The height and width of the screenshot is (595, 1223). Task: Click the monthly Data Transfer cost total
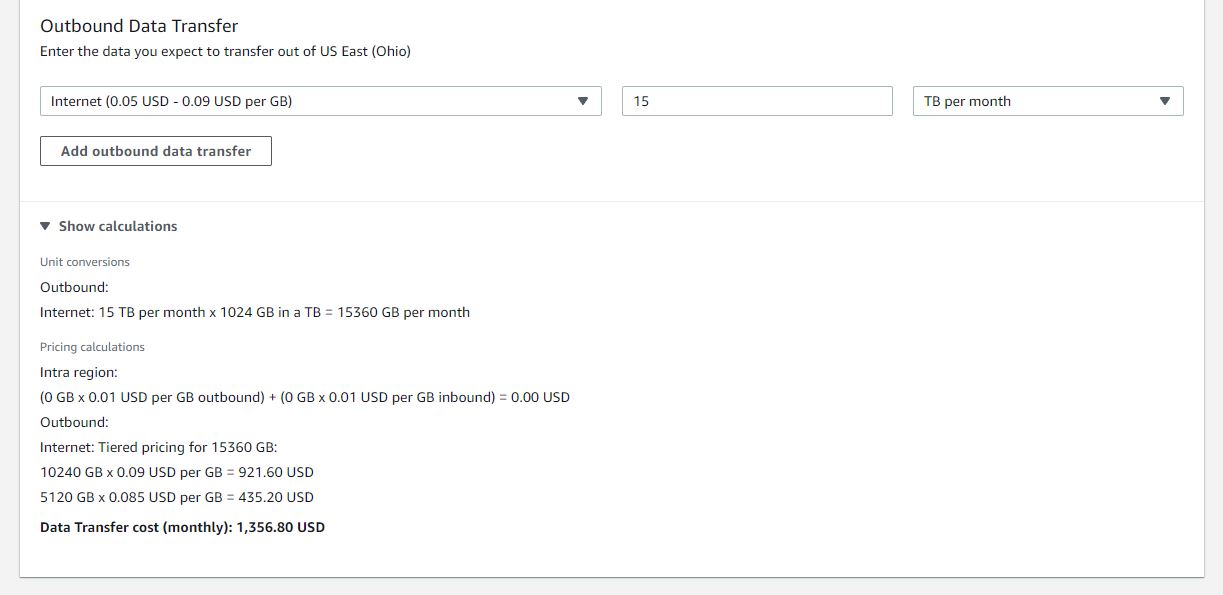(182, 527)
